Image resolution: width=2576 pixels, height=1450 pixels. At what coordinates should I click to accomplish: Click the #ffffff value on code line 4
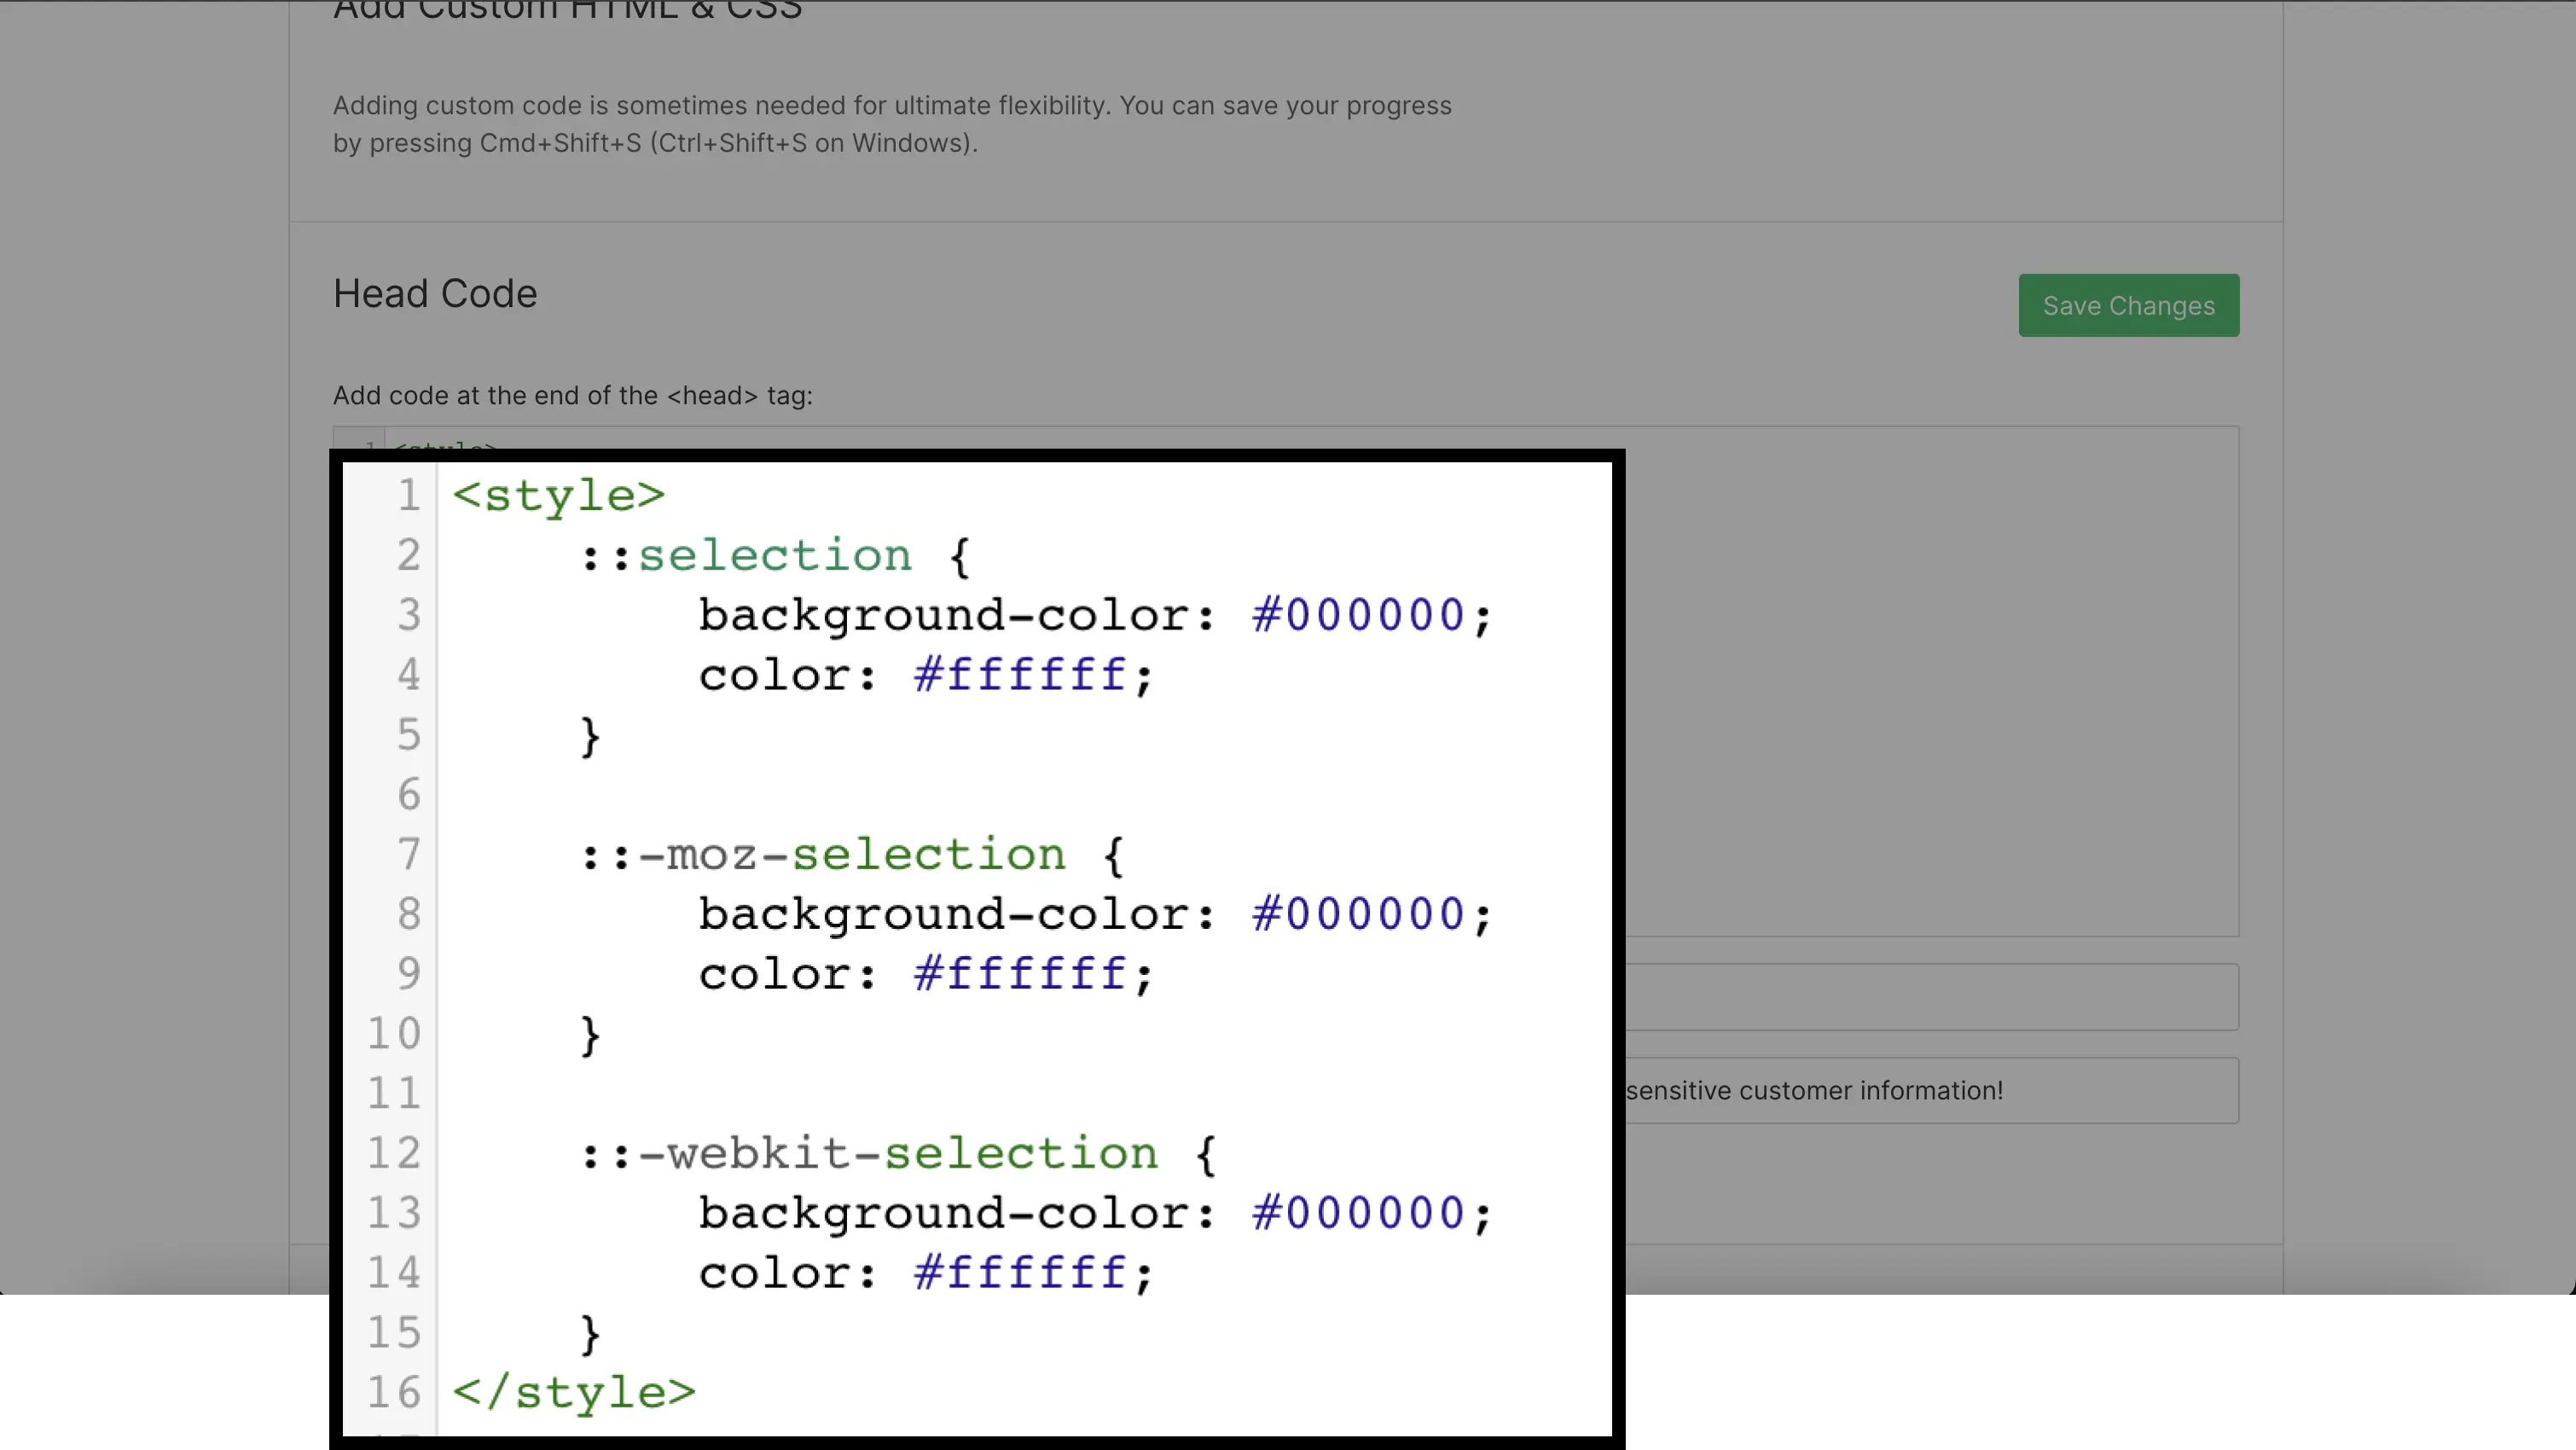pyautogui.click(x=1021, y=675)
